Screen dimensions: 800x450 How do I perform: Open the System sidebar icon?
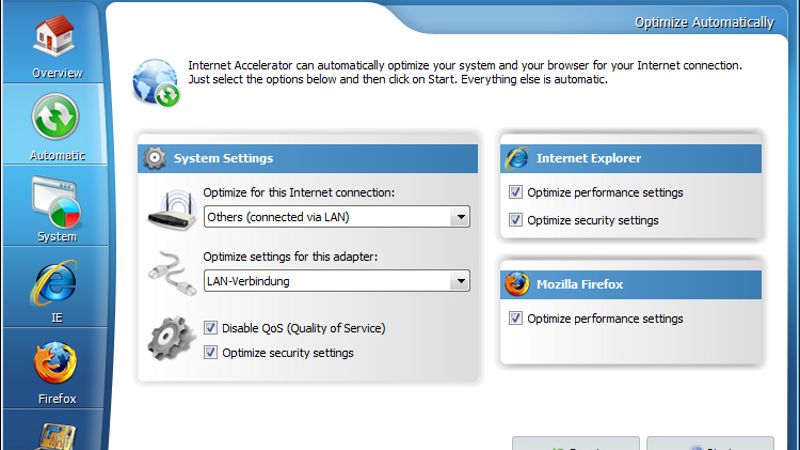pyautogui.click(x=56, y=203)
